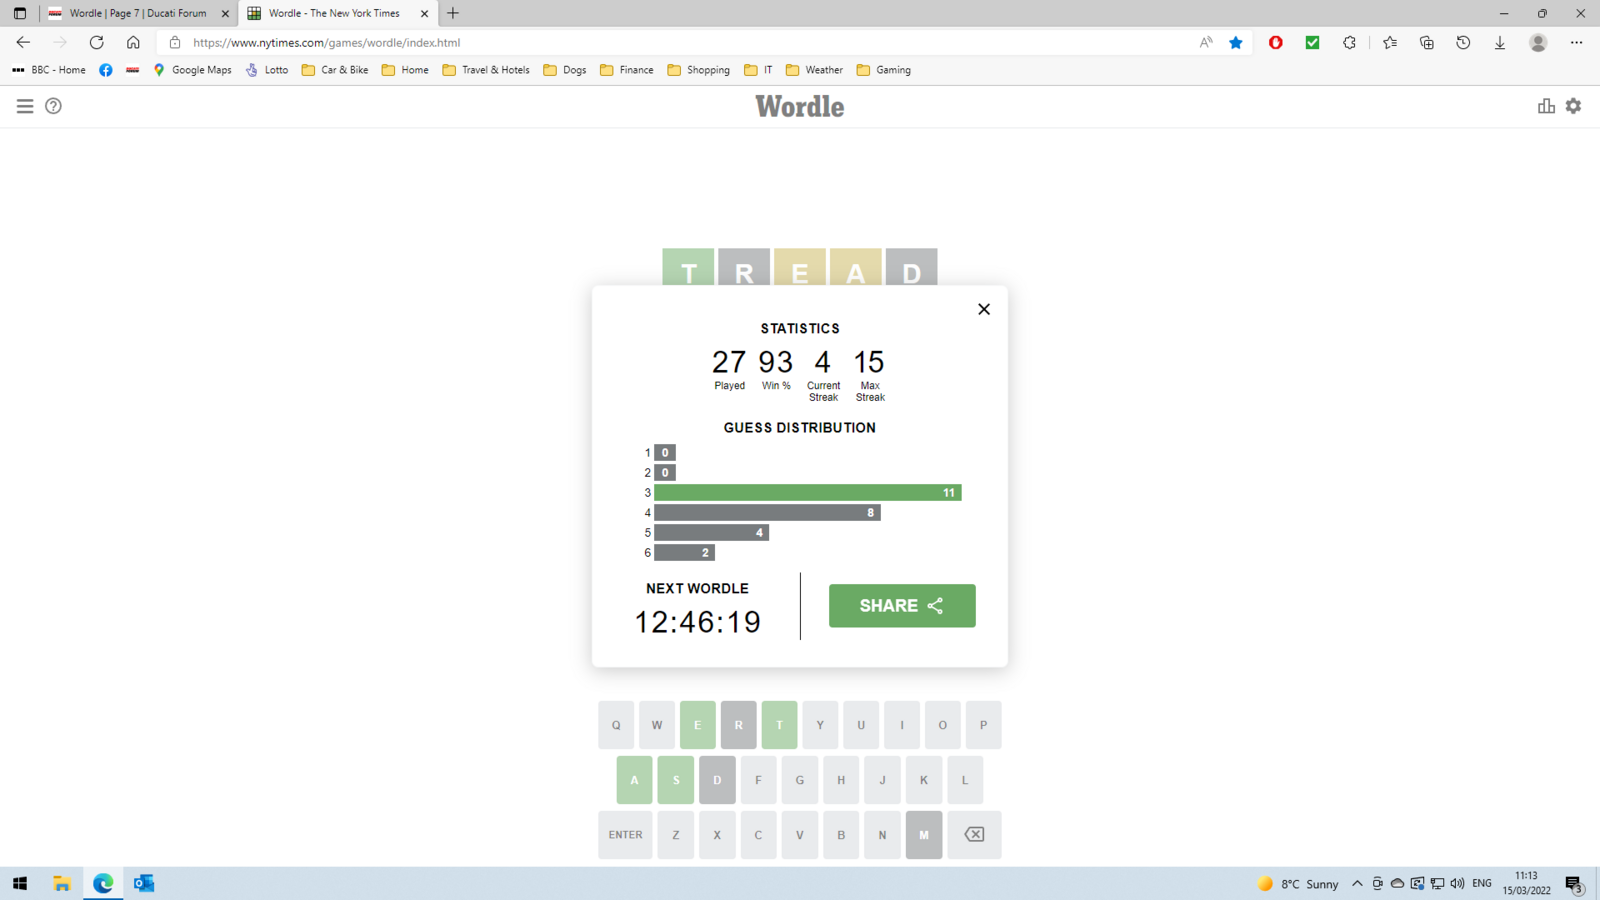Open the statistics bar chart icon
The height and width of the screenshot is (900, 1600).
coord(1546,106)
